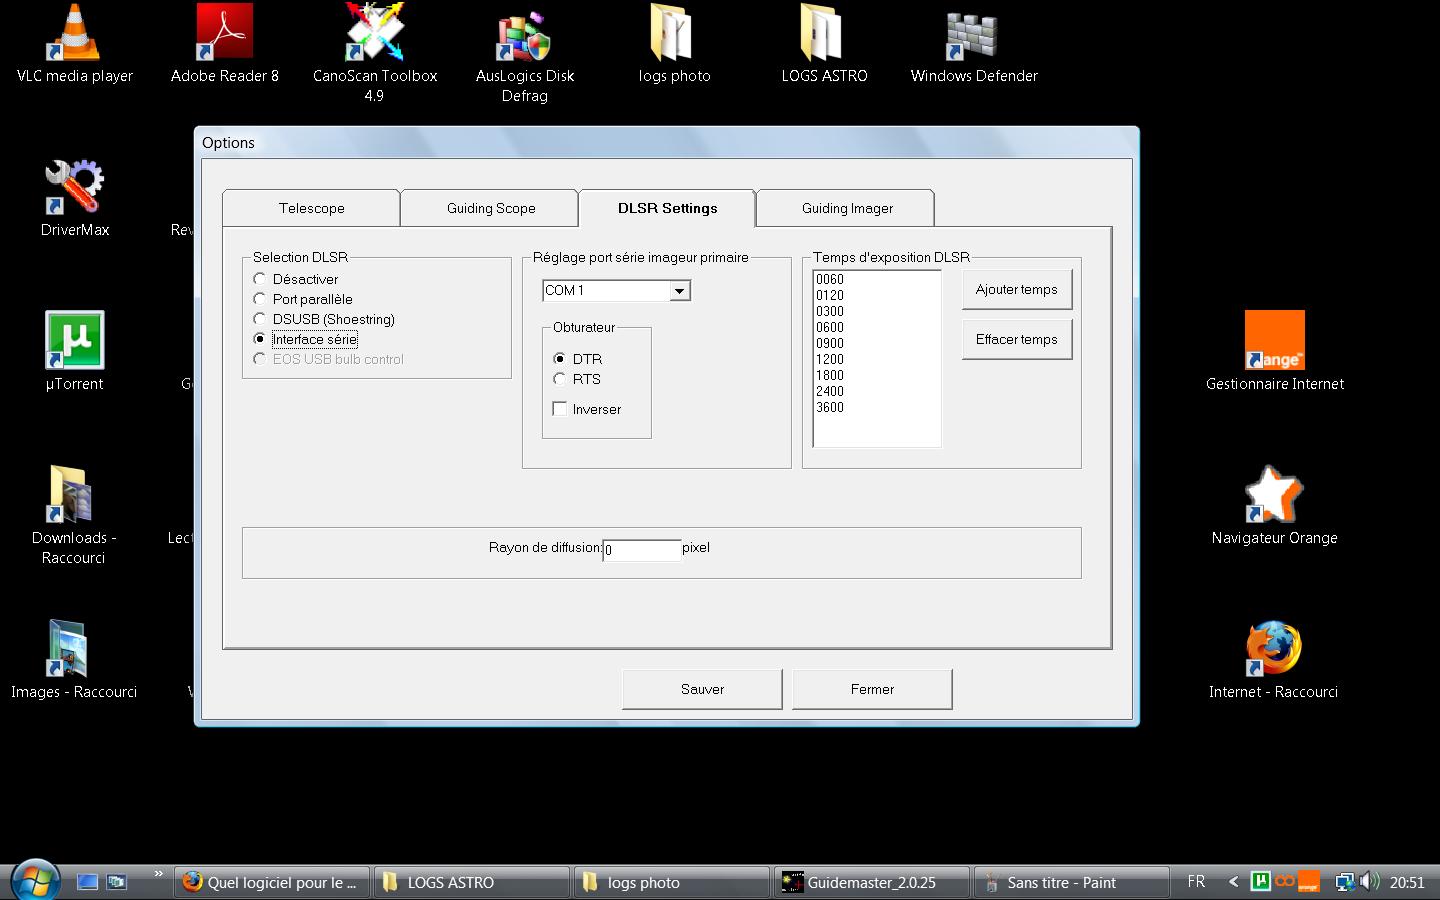Screen dimensions: 1440x900
Task: Toggle the Inverser checkbox
Action: click(560, 409)
